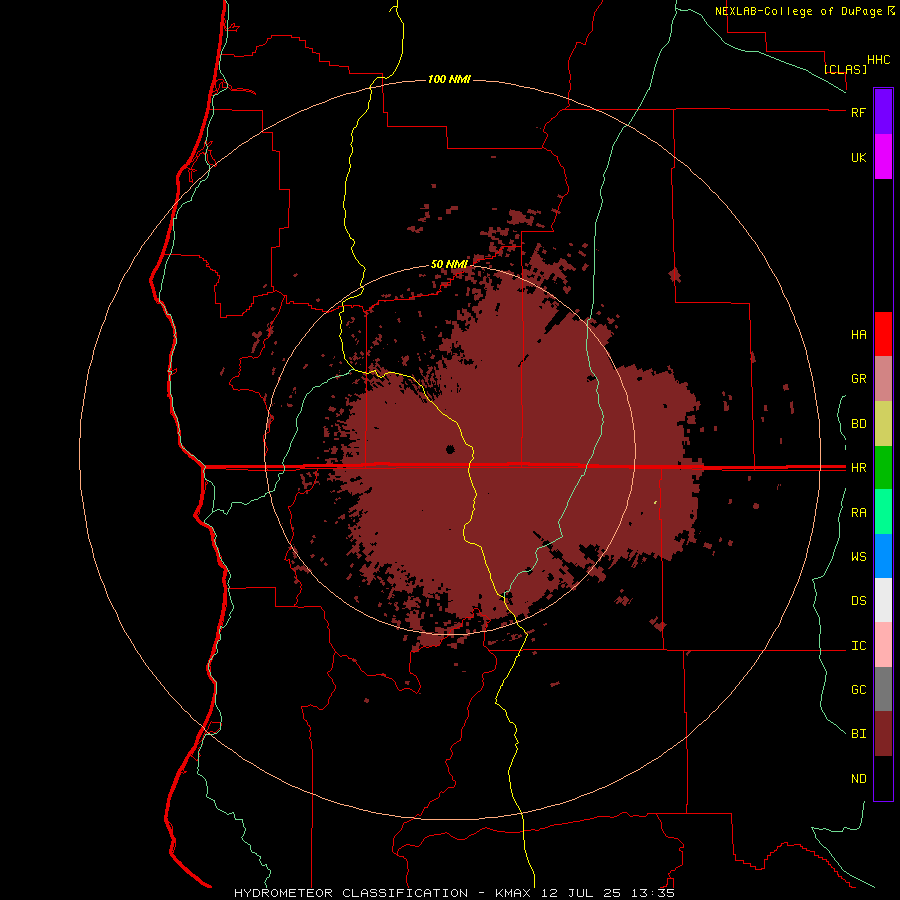The height and width of the screenshot is (900, 900).
Task: Click the BD yellow legend swatch
Action: coord(883,424)
